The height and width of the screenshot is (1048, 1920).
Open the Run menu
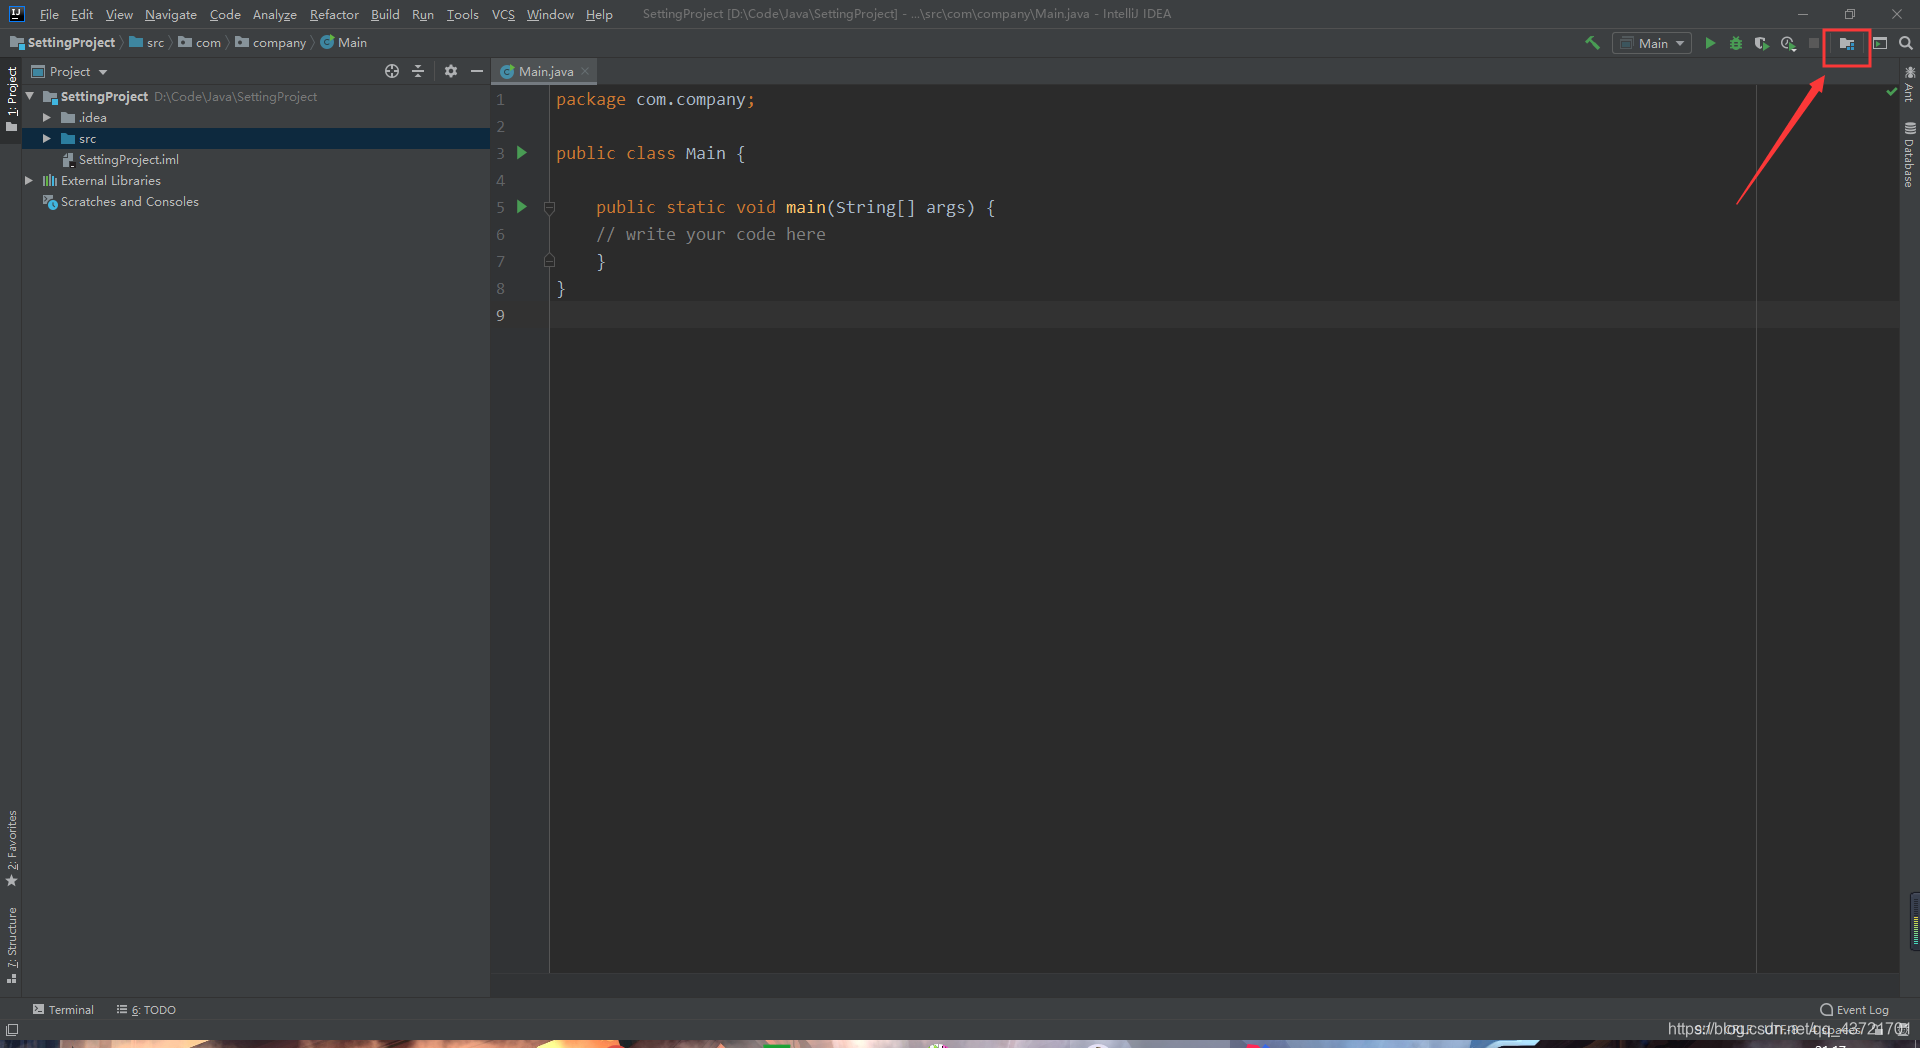(x=423, y=14)
